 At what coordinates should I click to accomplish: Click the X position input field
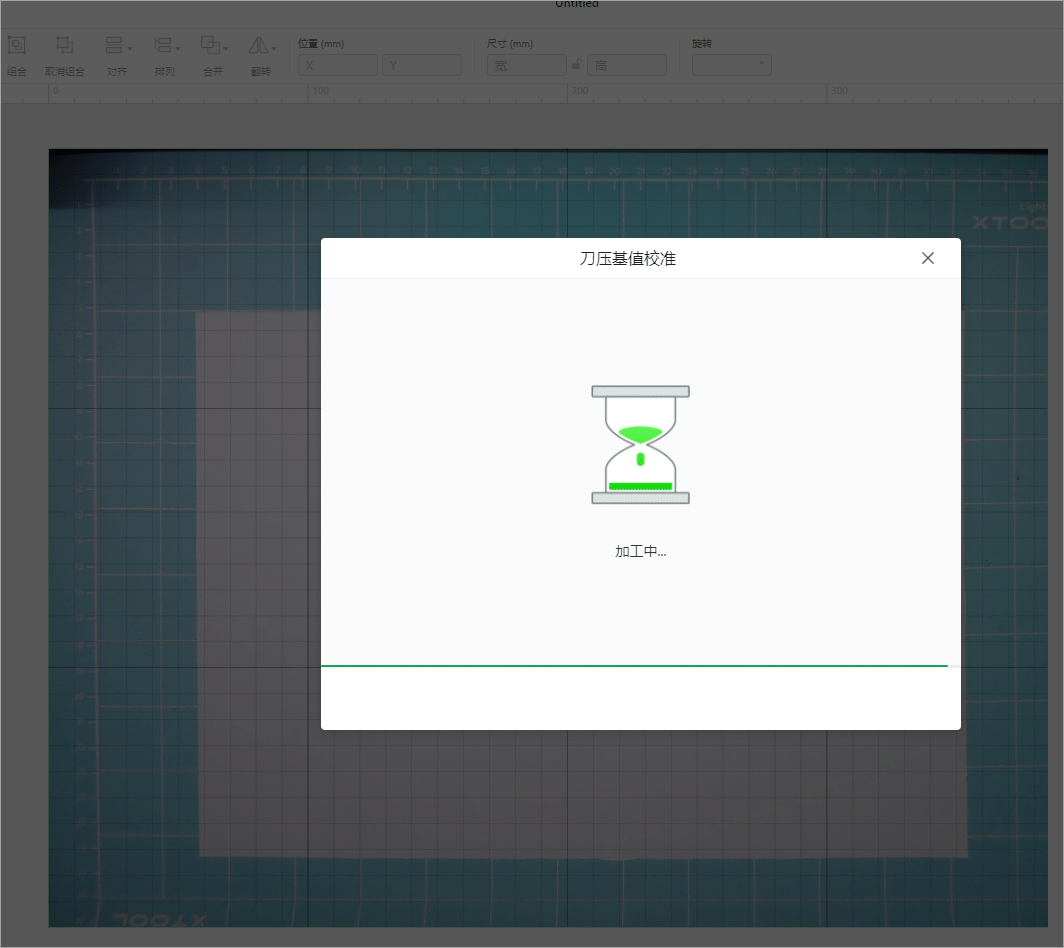pyautogui.click(x=338, y=65)
